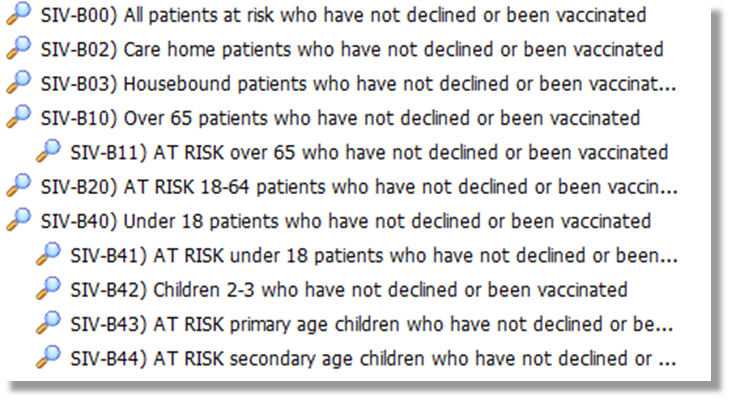Select the search icon beside SIV-B43

pyautogui.click(x=48, y=322)
